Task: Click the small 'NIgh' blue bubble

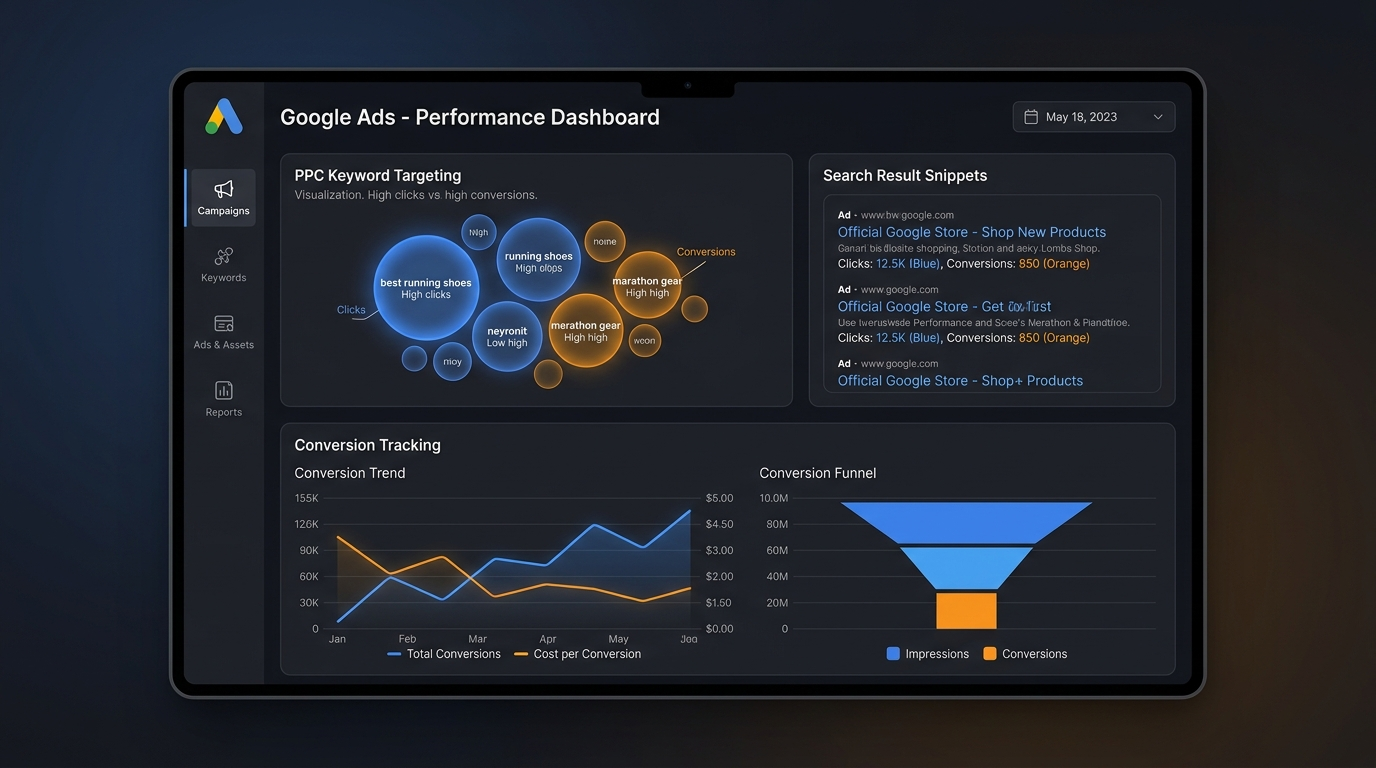Action: pos(479,232)
